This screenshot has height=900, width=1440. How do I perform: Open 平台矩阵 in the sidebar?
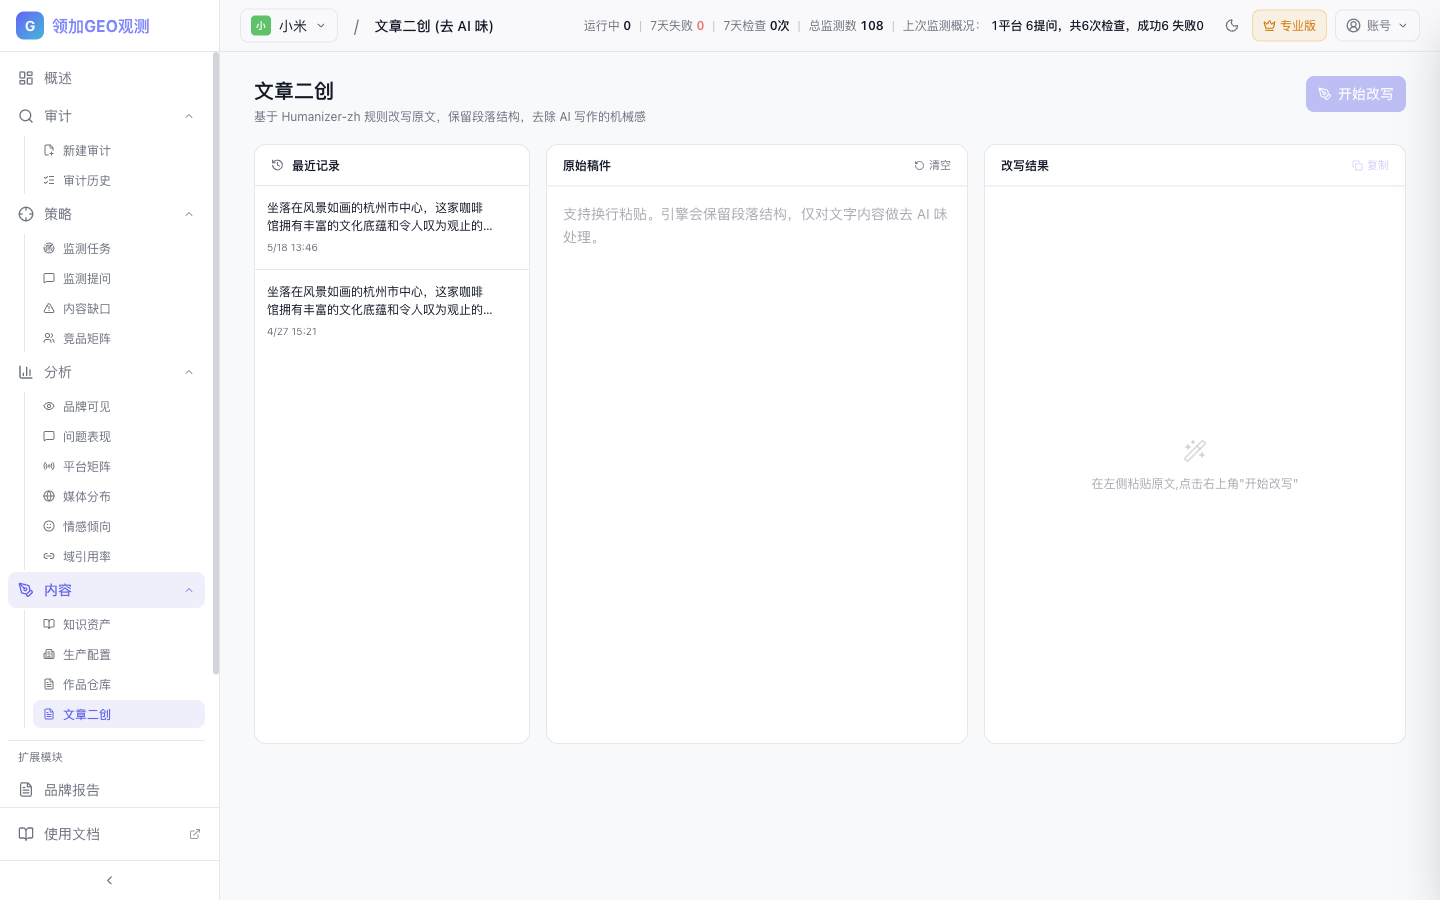(118, 466)
